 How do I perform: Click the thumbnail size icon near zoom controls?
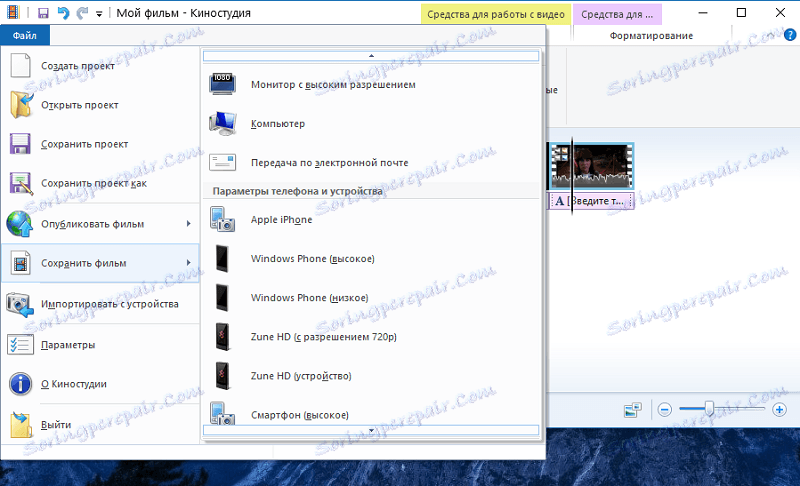(633, 409)
